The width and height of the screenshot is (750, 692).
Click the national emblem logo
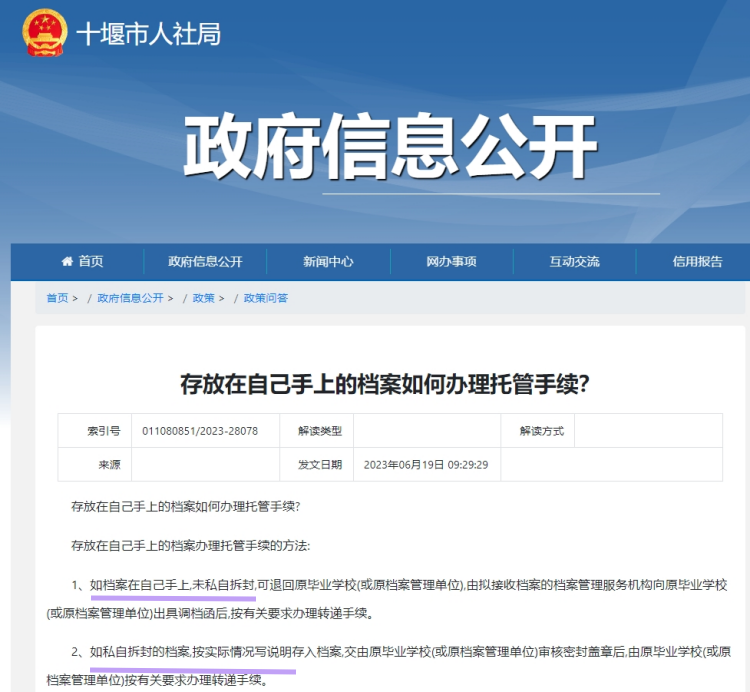(x=44, y=33)
